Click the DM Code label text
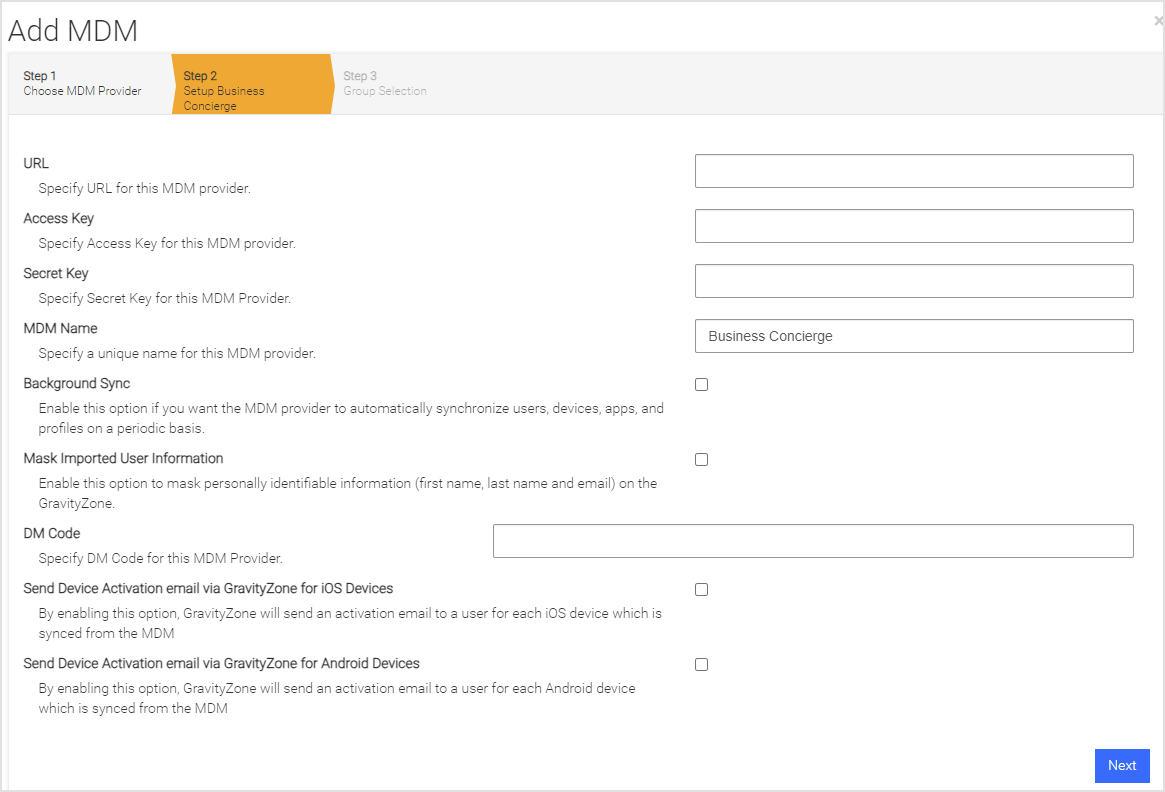This screenshot has width=1165, height=792. pyautogui.click(x=51, y=533)
